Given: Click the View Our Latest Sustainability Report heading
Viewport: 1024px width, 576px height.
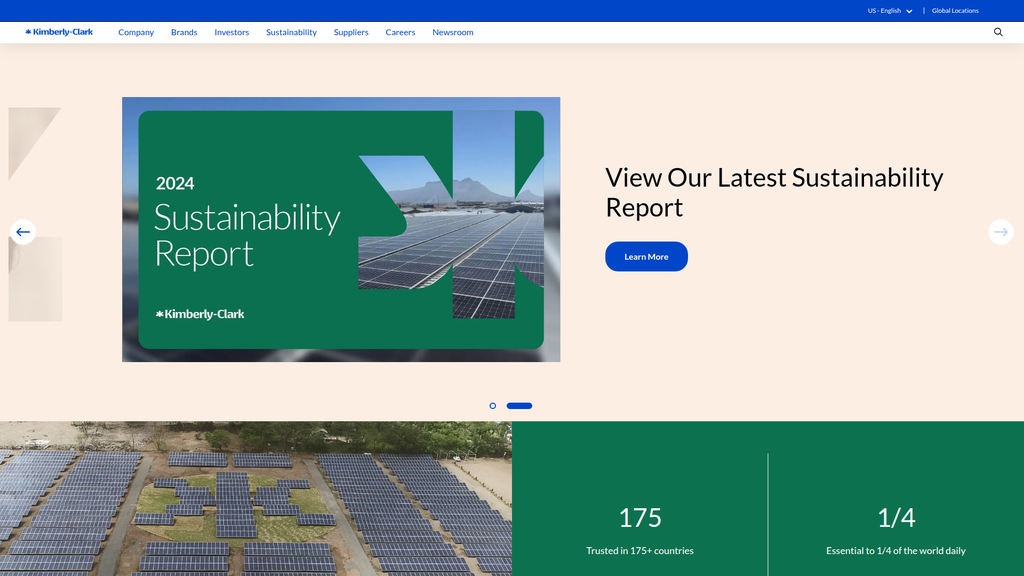Looking at the screenshot, I should 774,192.
